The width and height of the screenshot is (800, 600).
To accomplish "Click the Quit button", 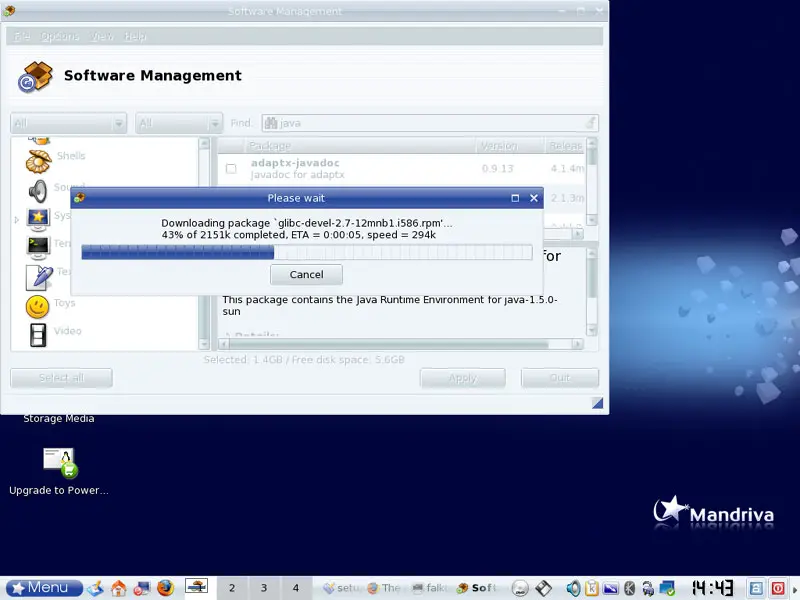I will tap(560, 378).
